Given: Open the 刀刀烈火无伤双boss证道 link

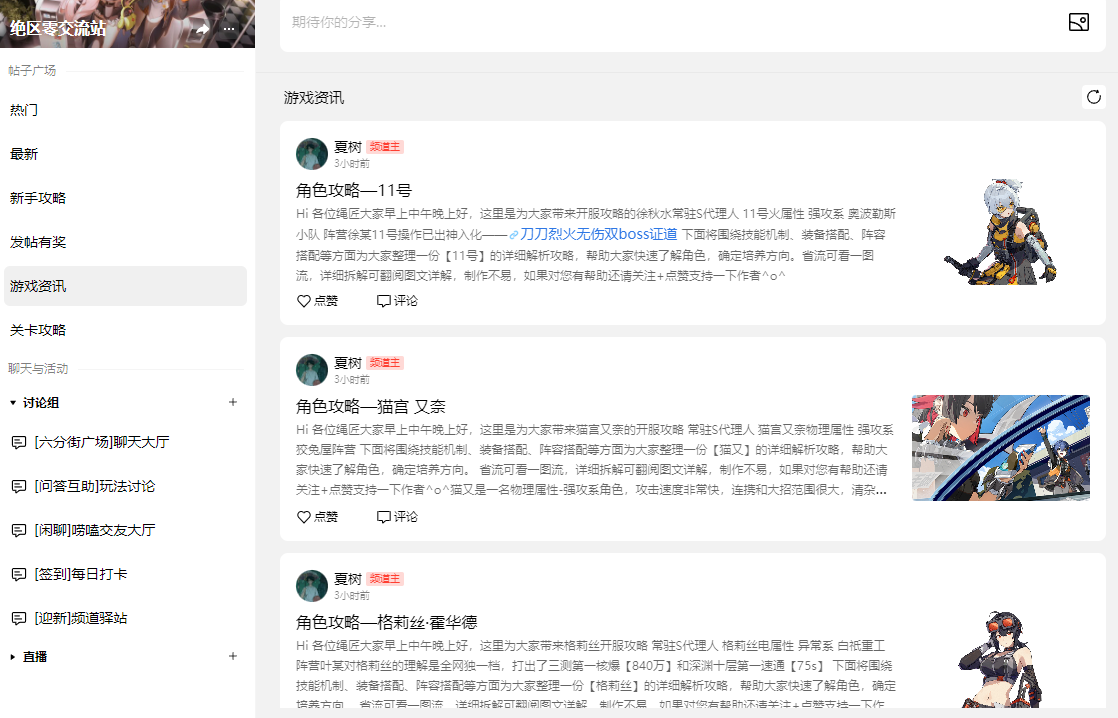Looking at the screenshot, I should coord(598,235).
